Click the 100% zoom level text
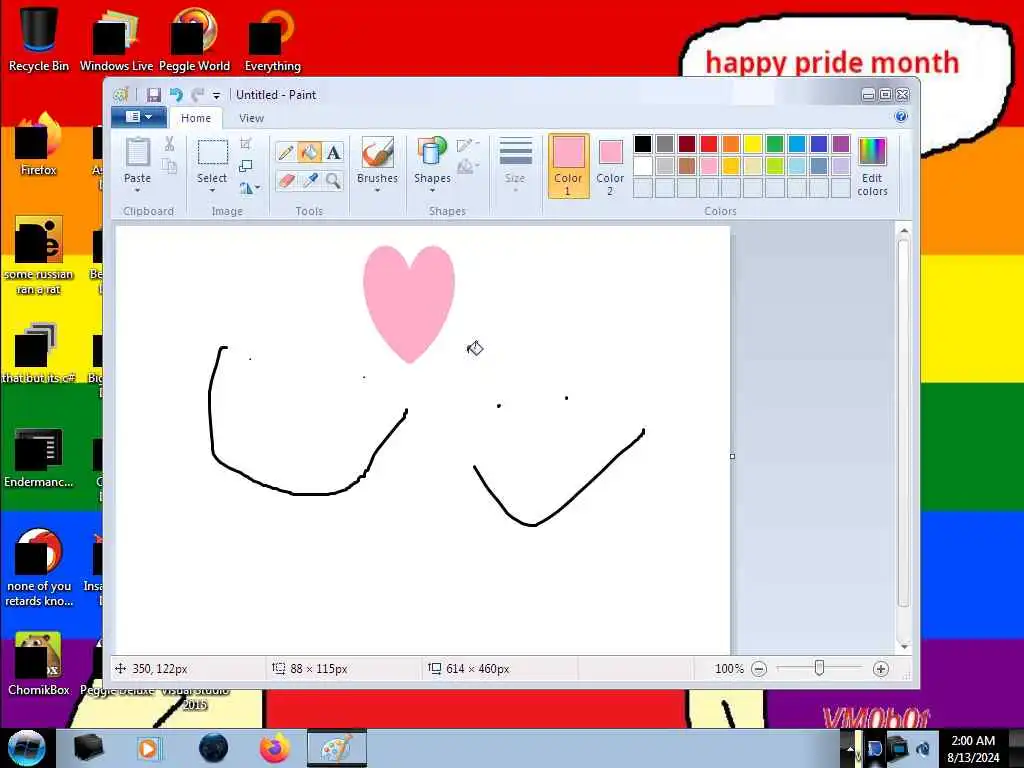Screen dimensions: 1024x768 [x=729, y=669]
